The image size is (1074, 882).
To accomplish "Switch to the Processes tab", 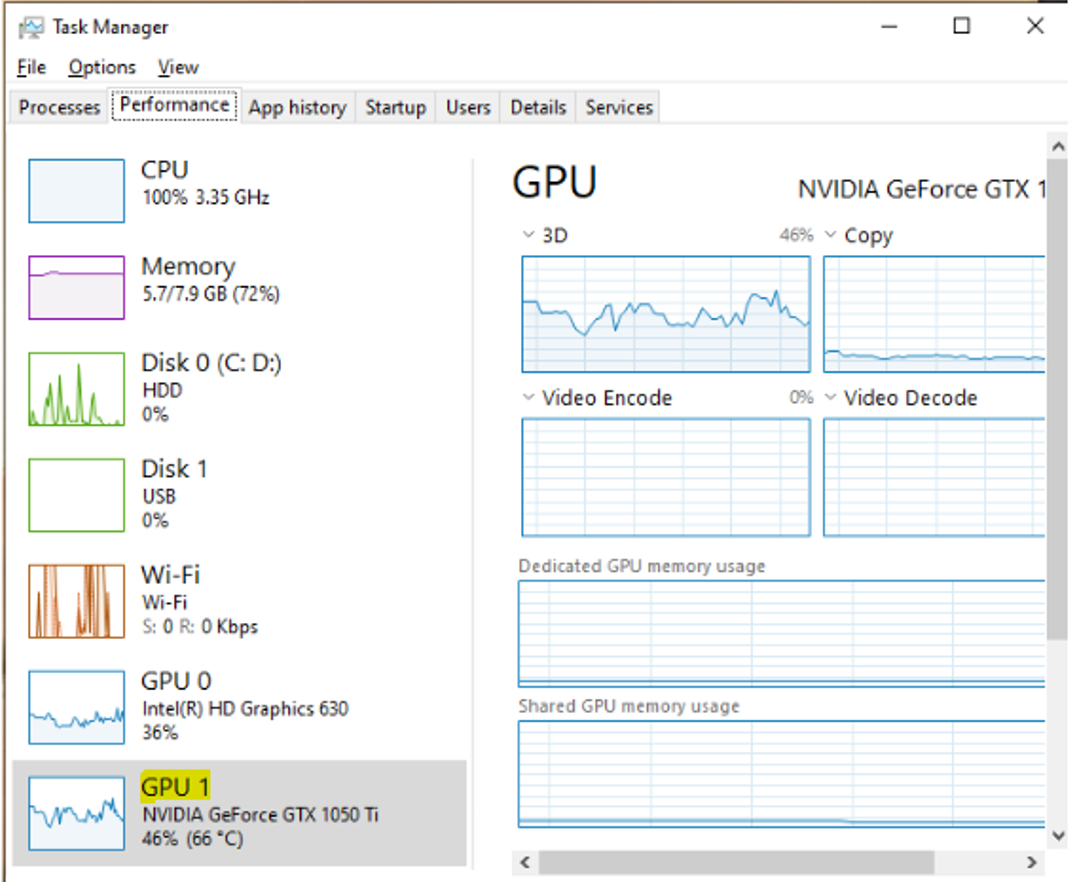I will 60,108.
